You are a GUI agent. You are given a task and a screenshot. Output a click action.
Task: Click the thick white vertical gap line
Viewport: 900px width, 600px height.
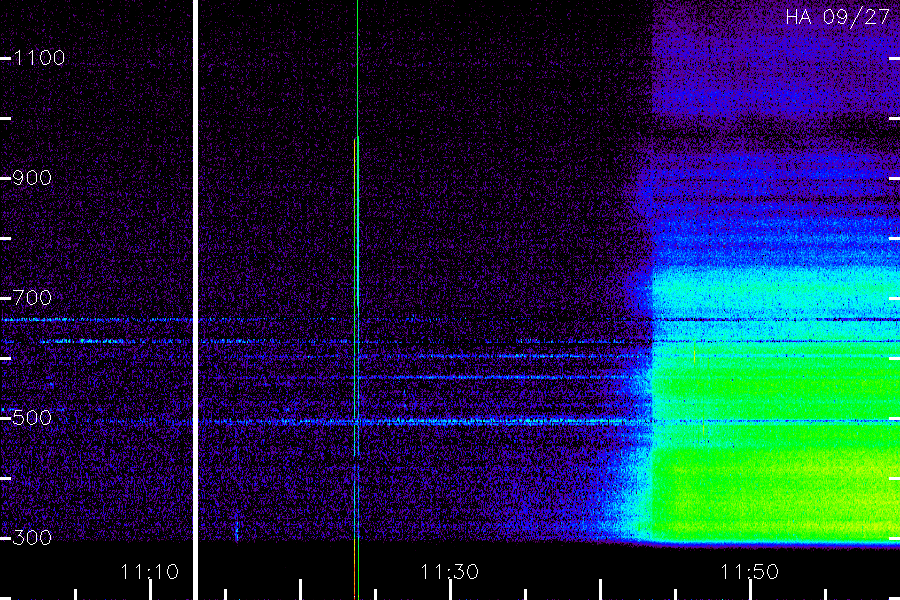[195, 300]
